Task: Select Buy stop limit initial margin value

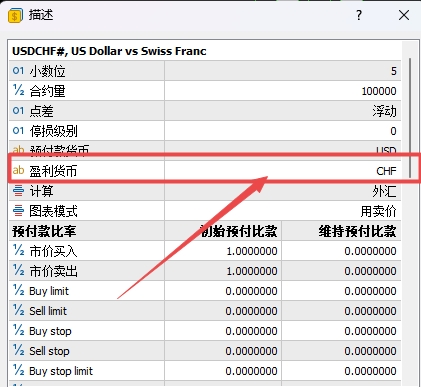Action: coord(251,371)
